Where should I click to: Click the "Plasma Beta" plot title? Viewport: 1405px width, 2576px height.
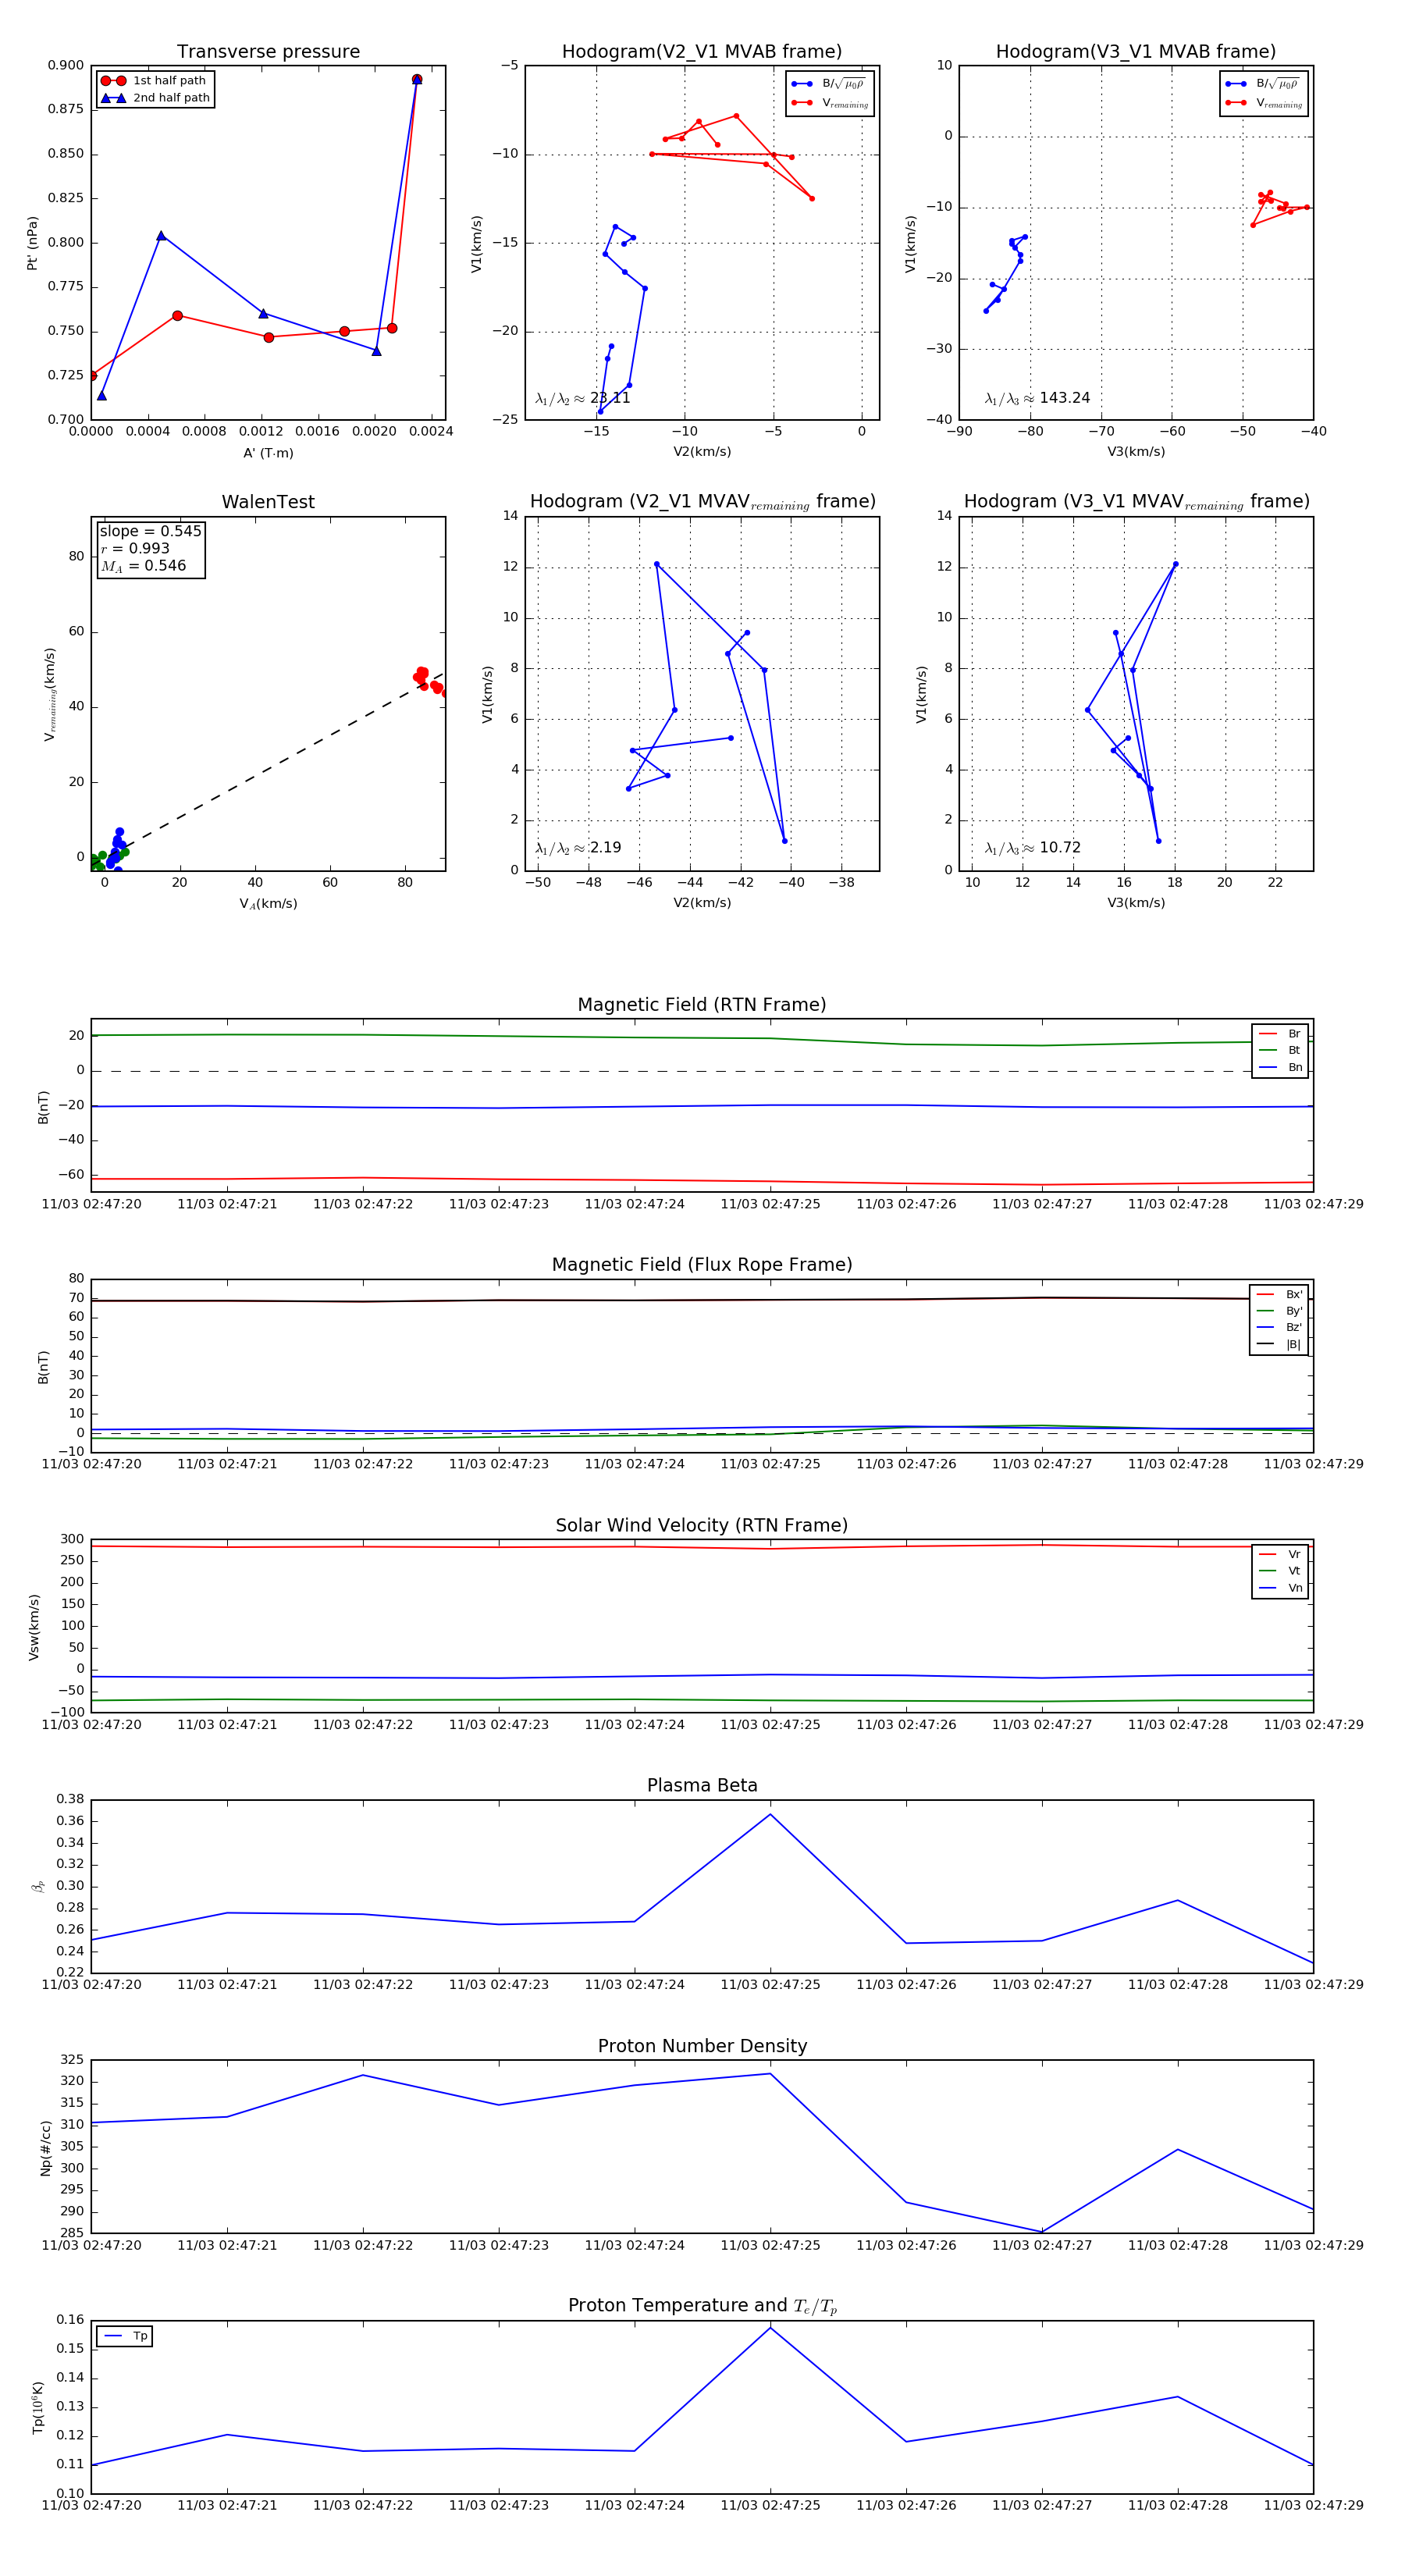pyautogui.click(x=702, y=1786)
